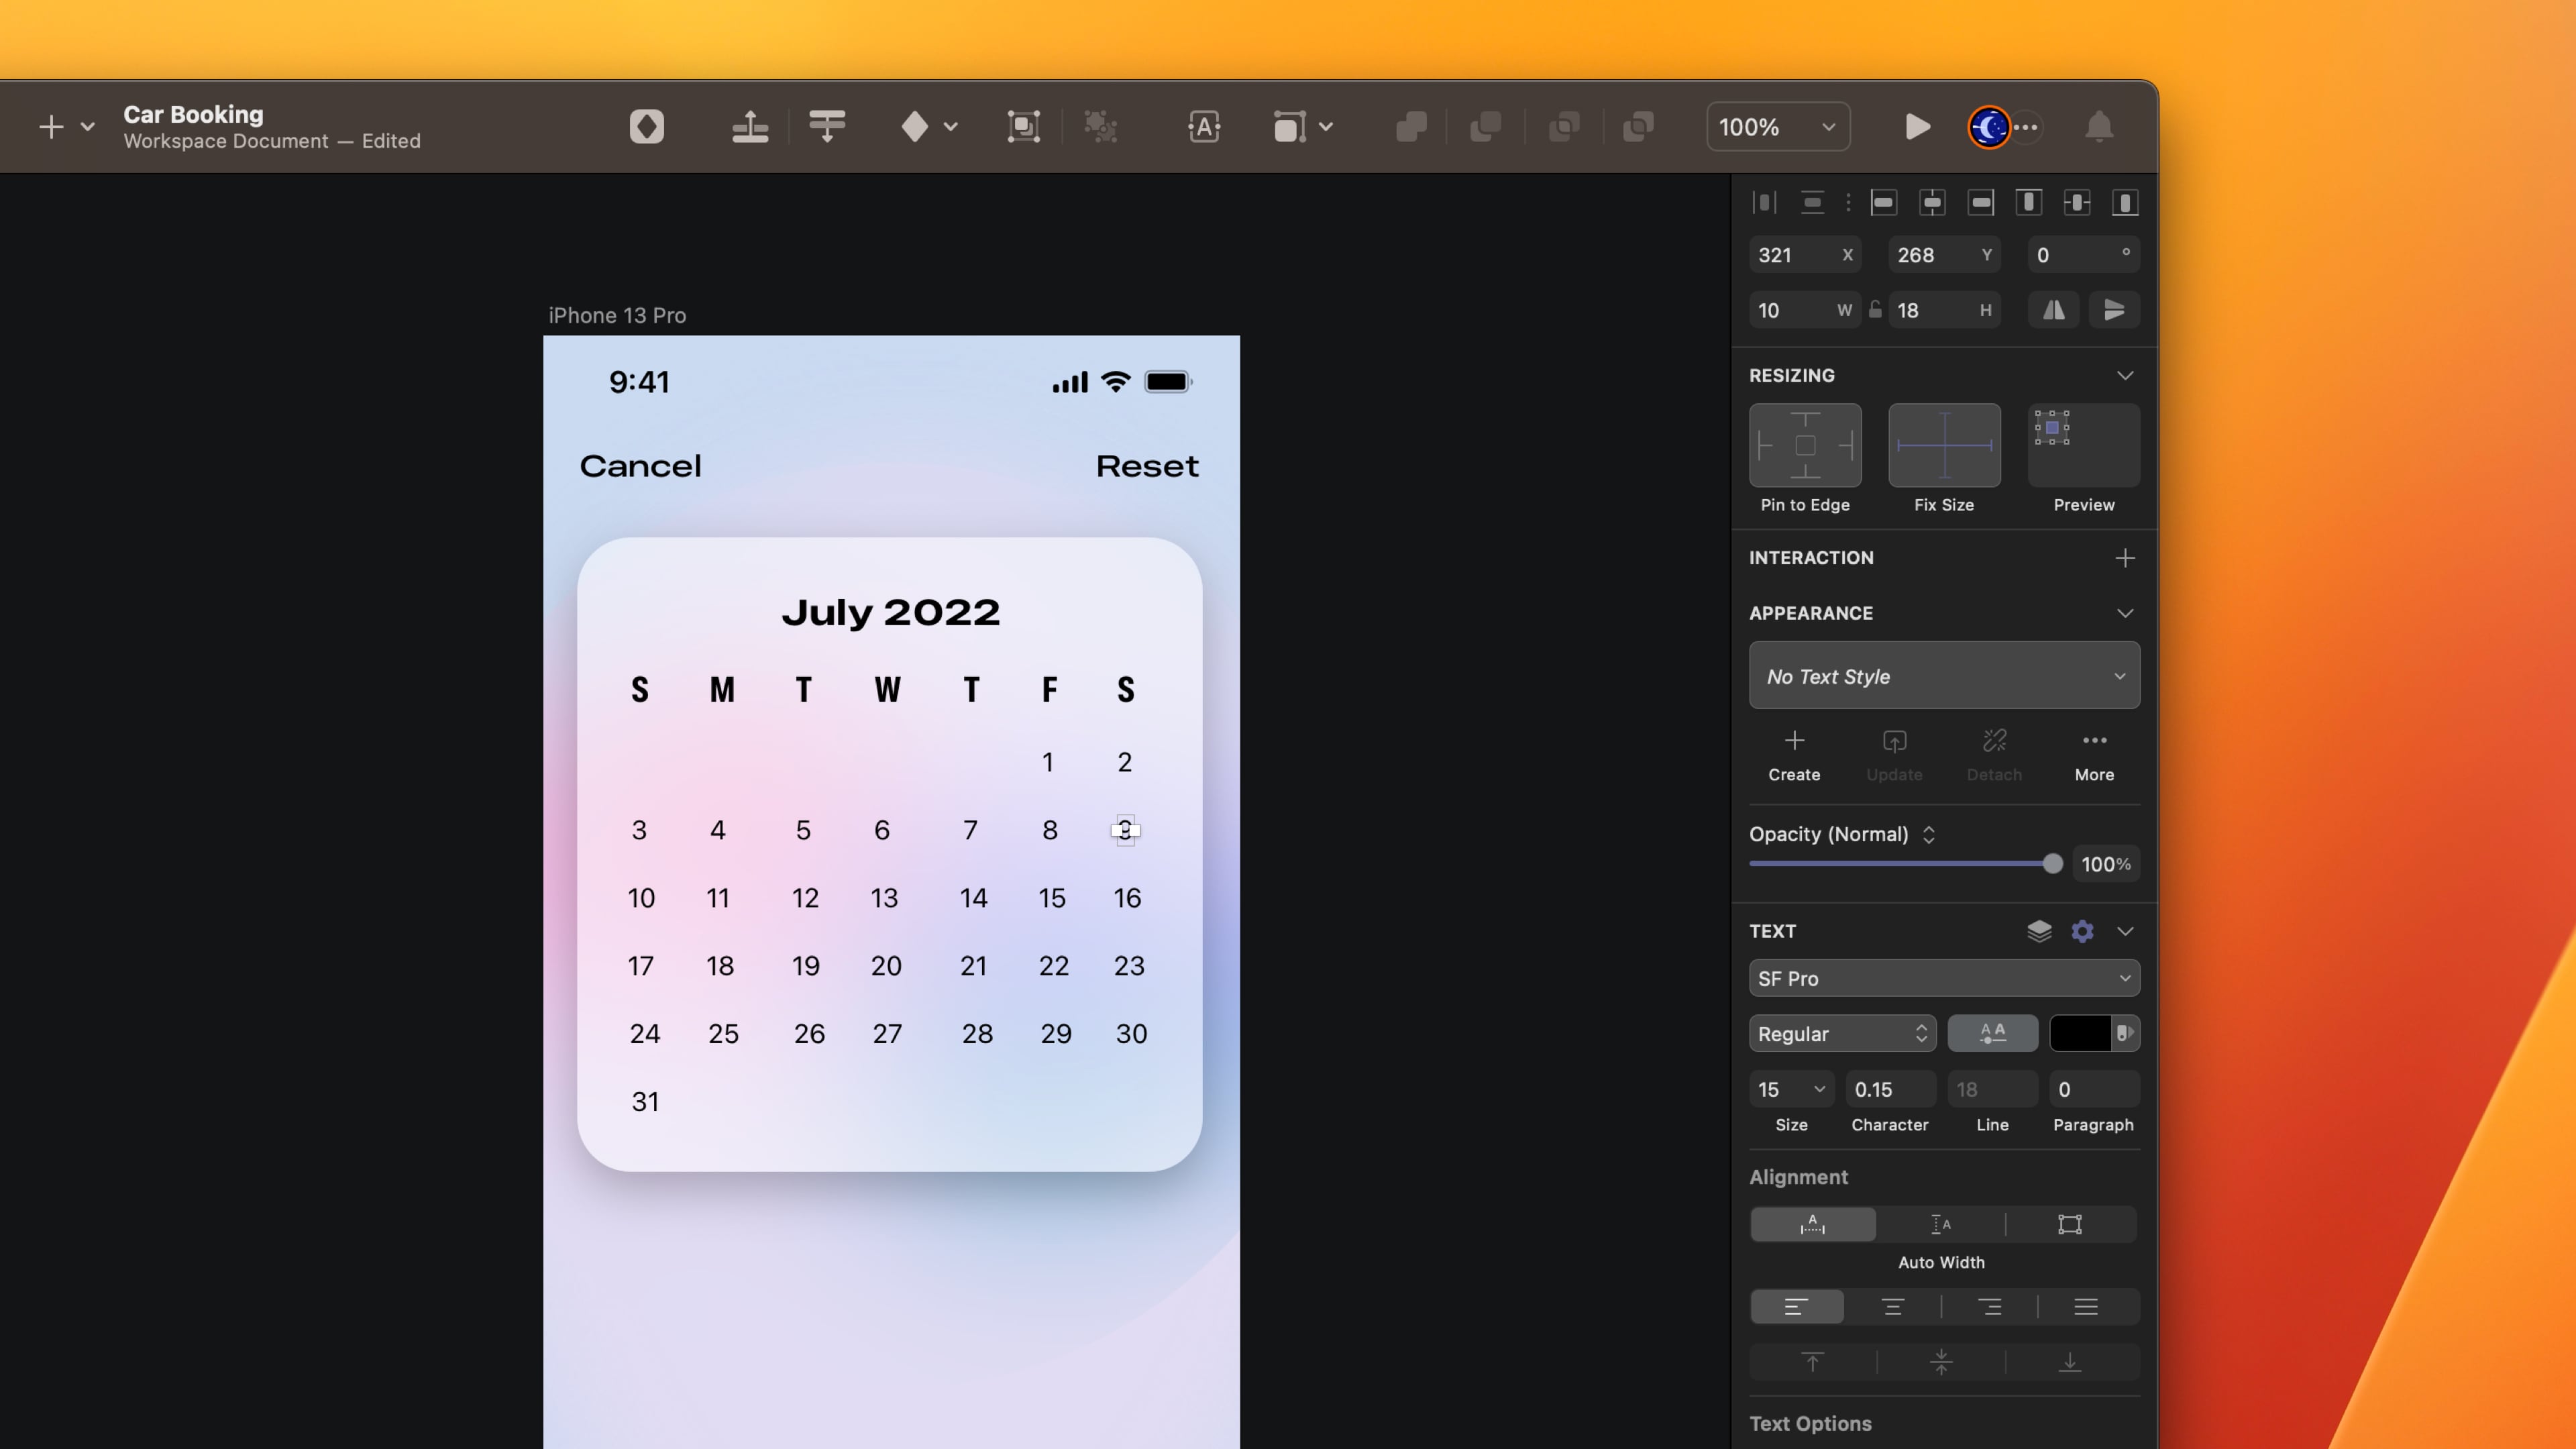The height and width of the screenshot is (1449, 2576).
Task: Set text alignment to center
Action: [x=1892, y=1307]
